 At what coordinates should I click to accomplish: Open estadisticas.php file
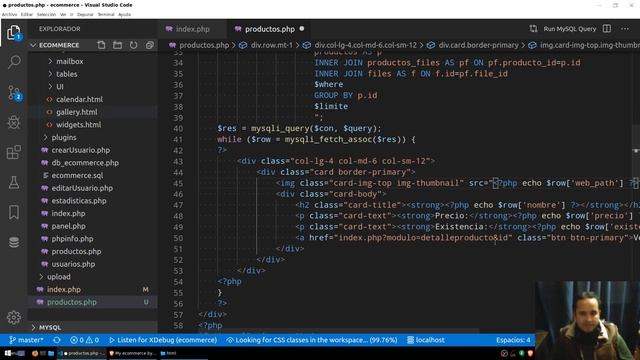point(79,200)
